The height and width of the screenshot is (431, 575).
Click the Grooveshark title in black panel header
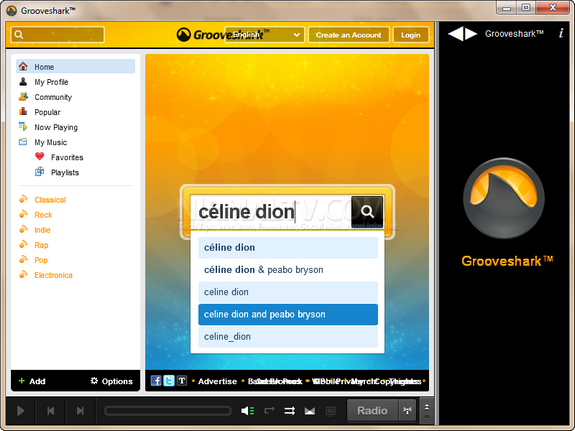[x=514, y=34]
